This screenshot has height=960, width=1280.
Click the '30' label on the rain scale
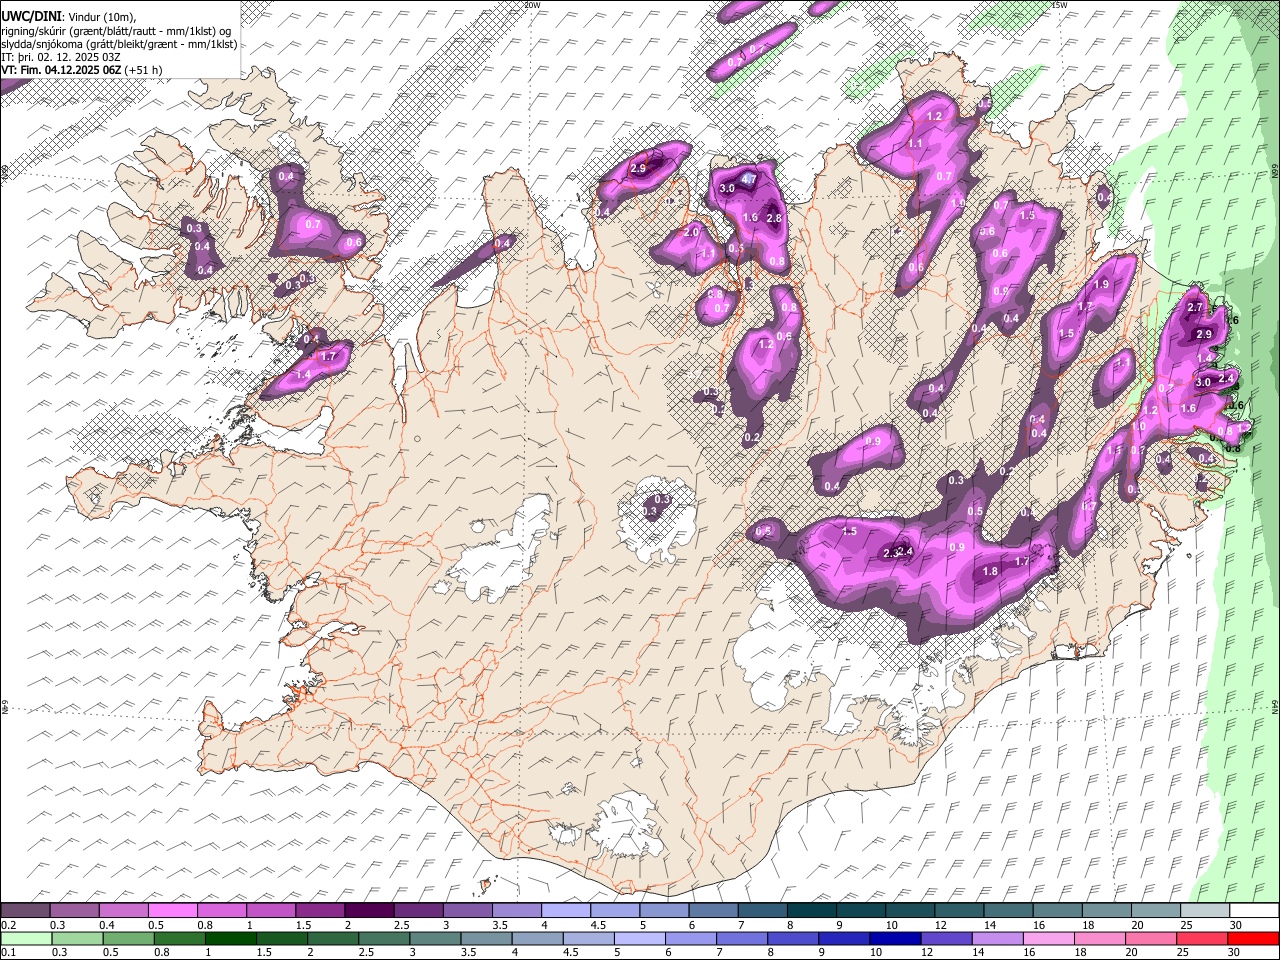[1232, 953]
